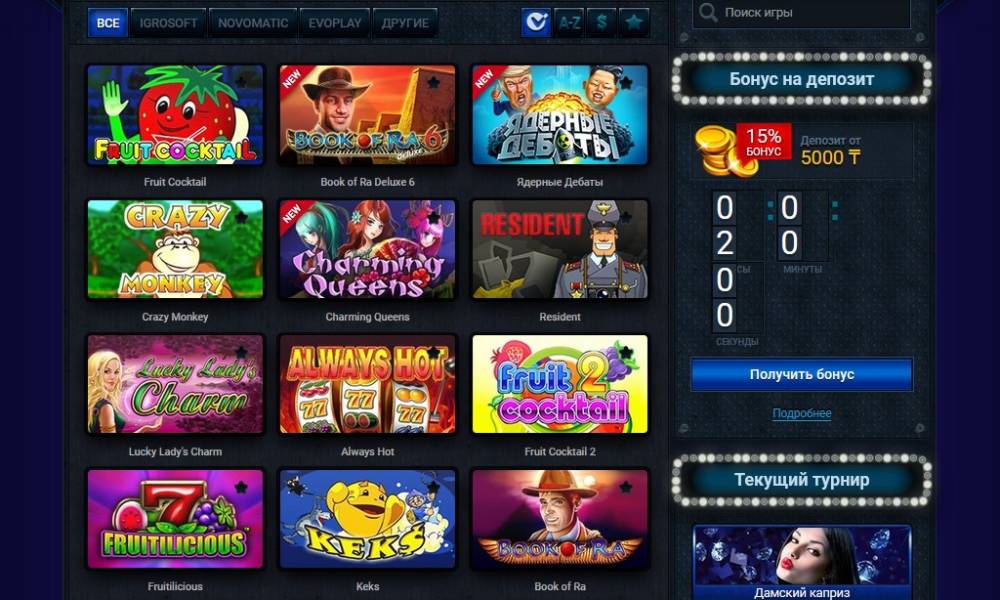Sort games by the dollar sign icon
Viewport: 1000px width, 600px height.
click(x=601, y=23)
